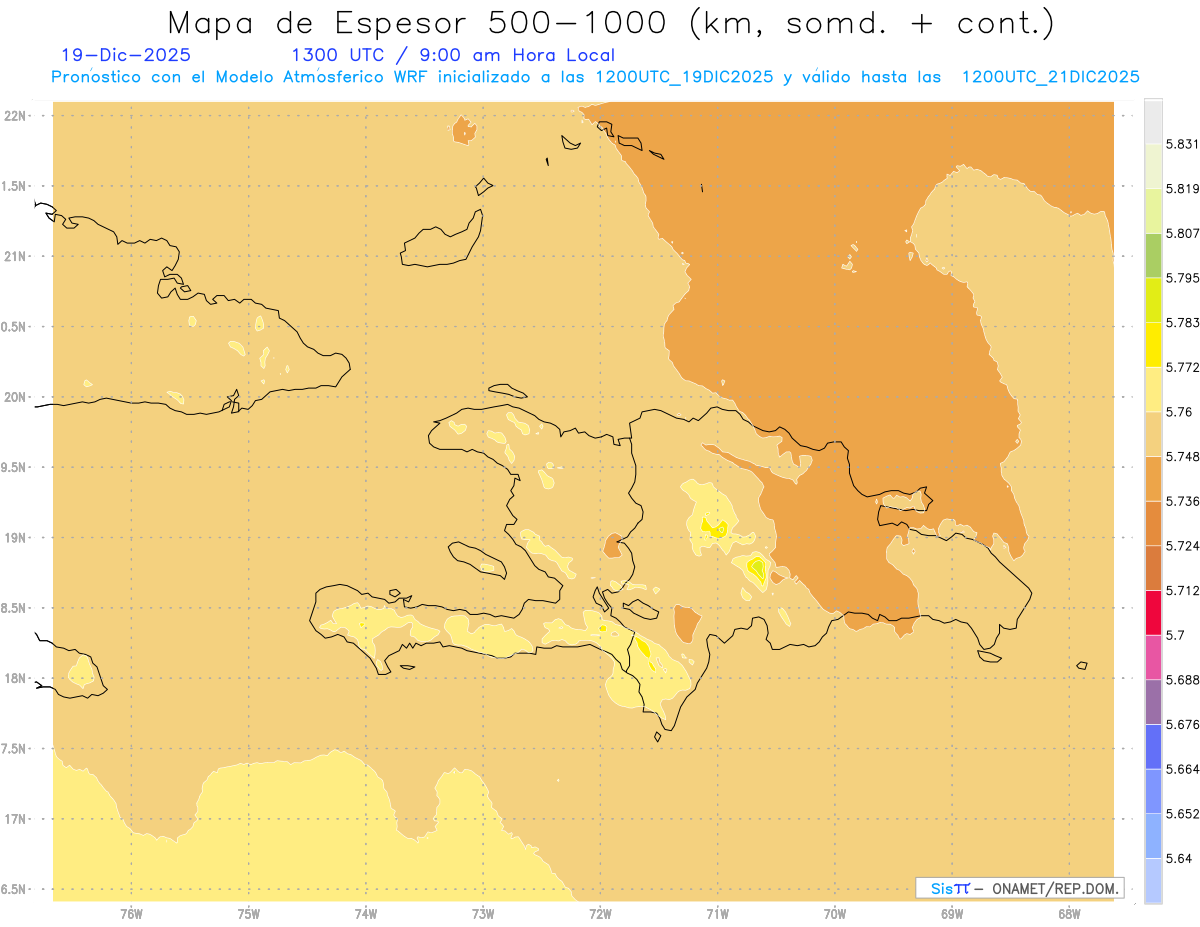
Task: Click the longitude label 76W
Action: point(131,913)
